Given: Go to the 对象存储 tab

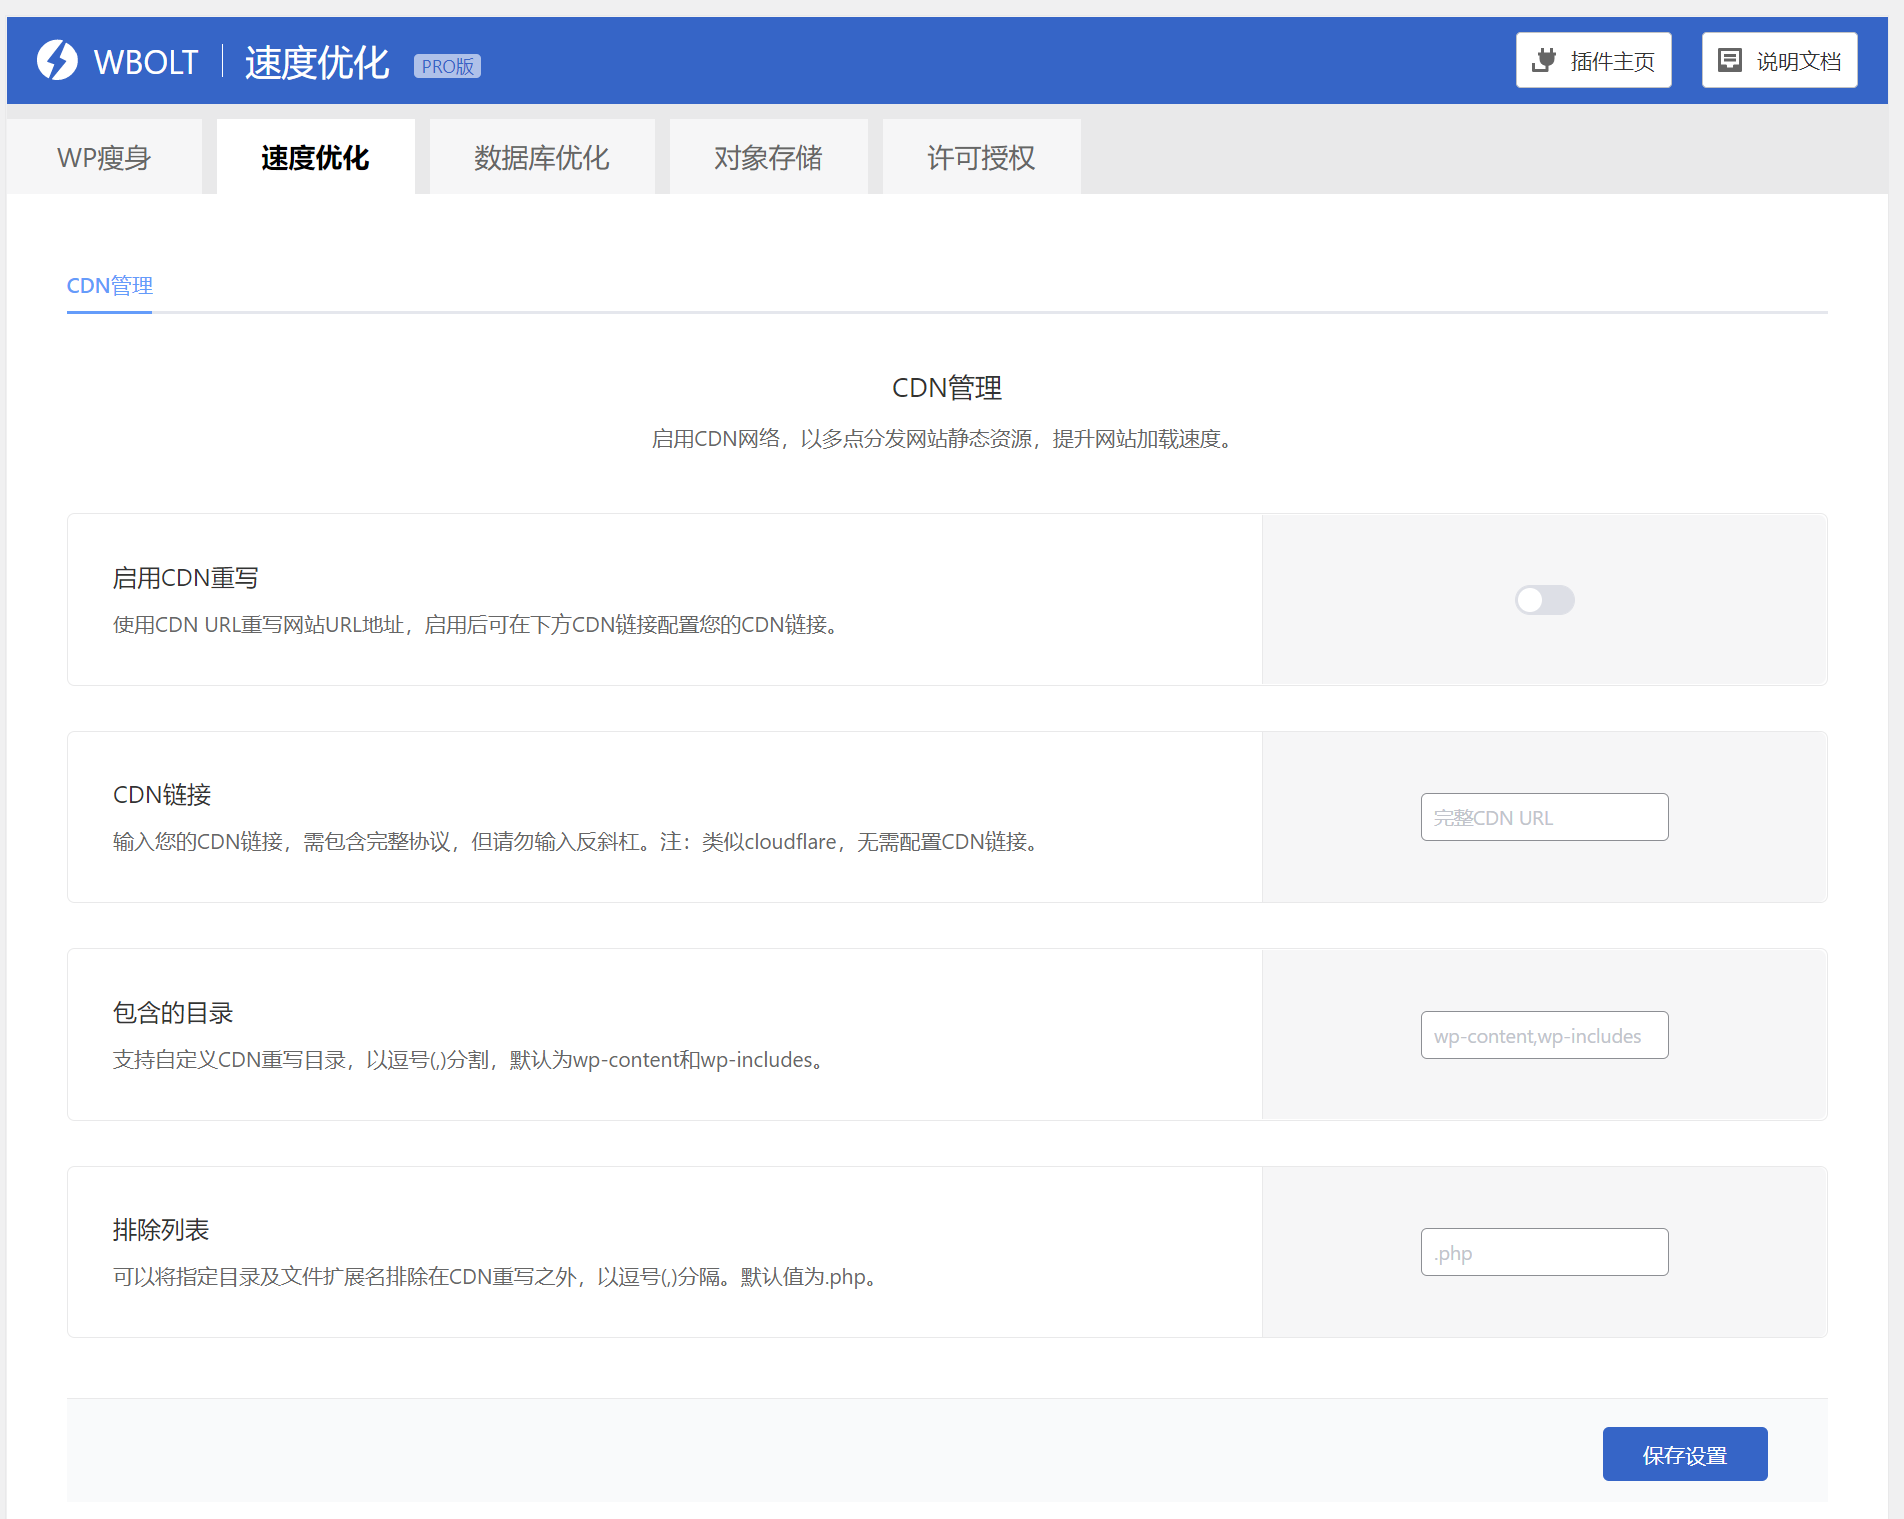Looking at the screenshot, I should (768, 158).
